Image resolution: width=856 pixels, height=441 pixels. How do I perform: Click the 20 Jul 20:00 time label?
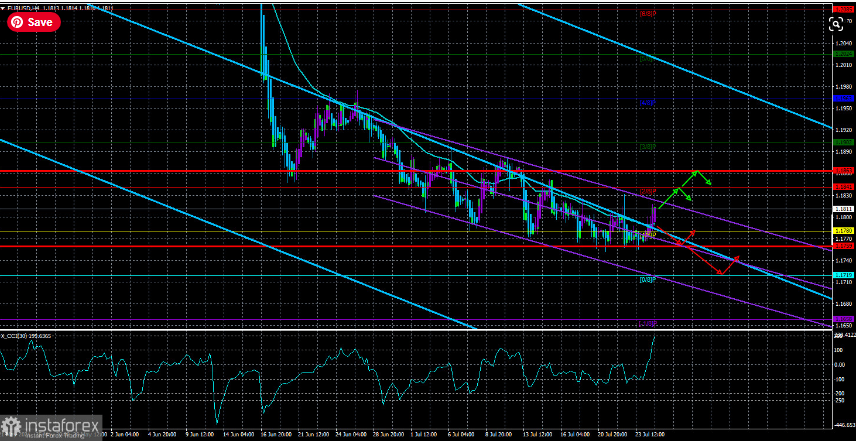(612, 434)
